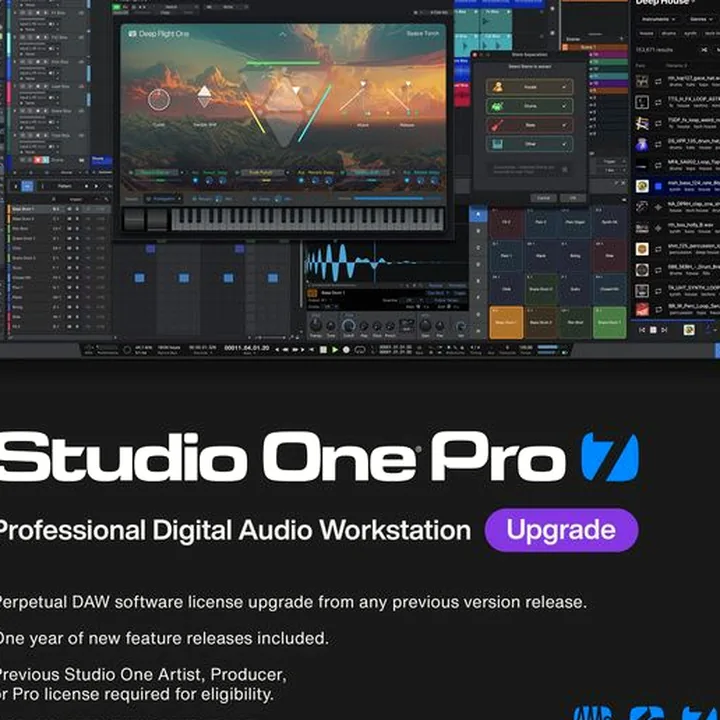The image size is (720, 720).
Task: Select the drums tag in the browser
Action: (x=669, y=33)
